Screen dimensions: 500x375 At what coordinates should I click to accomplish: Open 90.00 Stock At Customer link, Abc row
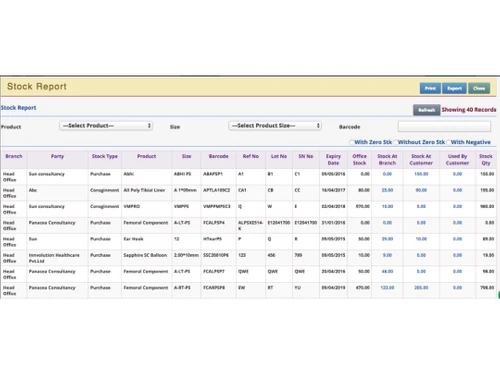(421, 190)
